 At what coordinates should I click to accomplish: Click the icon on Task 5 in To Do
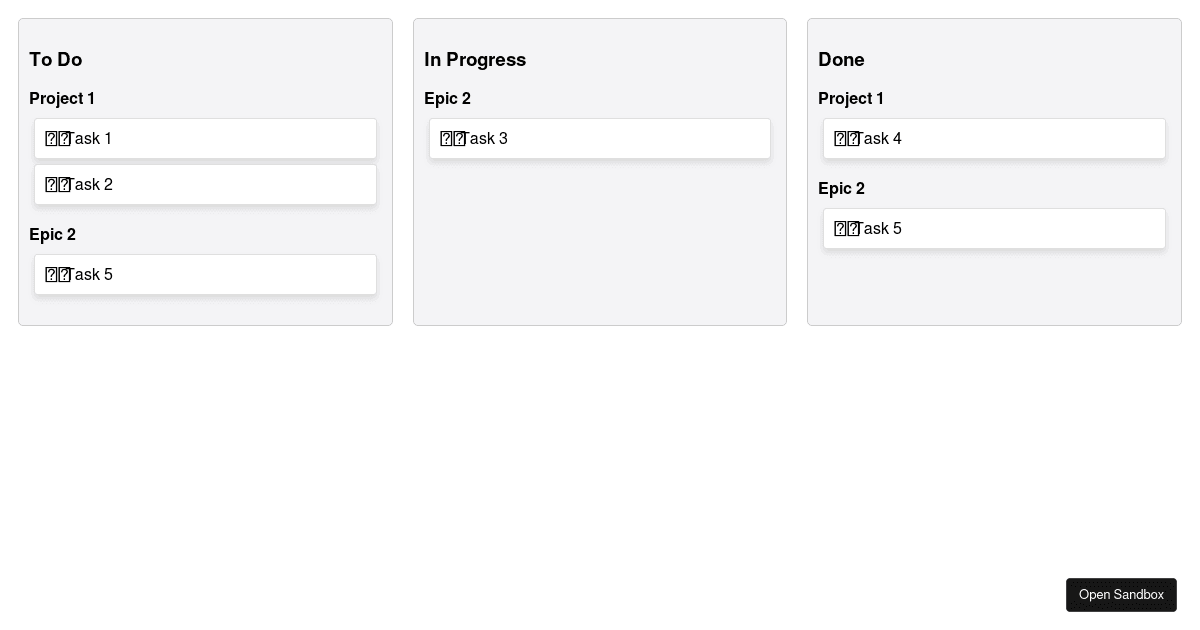tap(58, 274)
